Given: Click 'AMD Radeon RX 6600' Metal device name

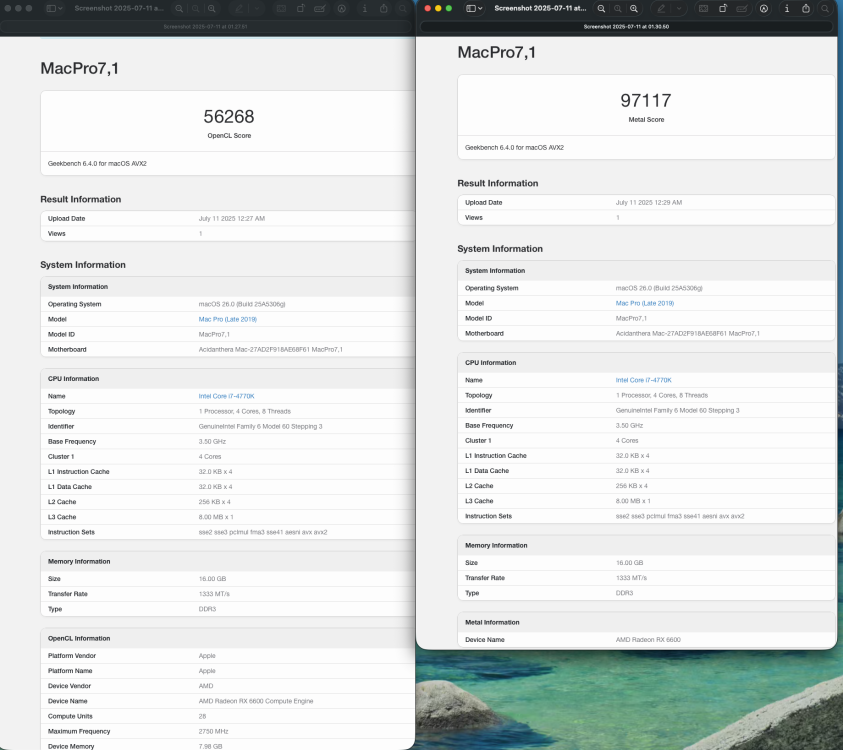Looking at the screenshot, I should pyautogui.click(x=648, y=640).
